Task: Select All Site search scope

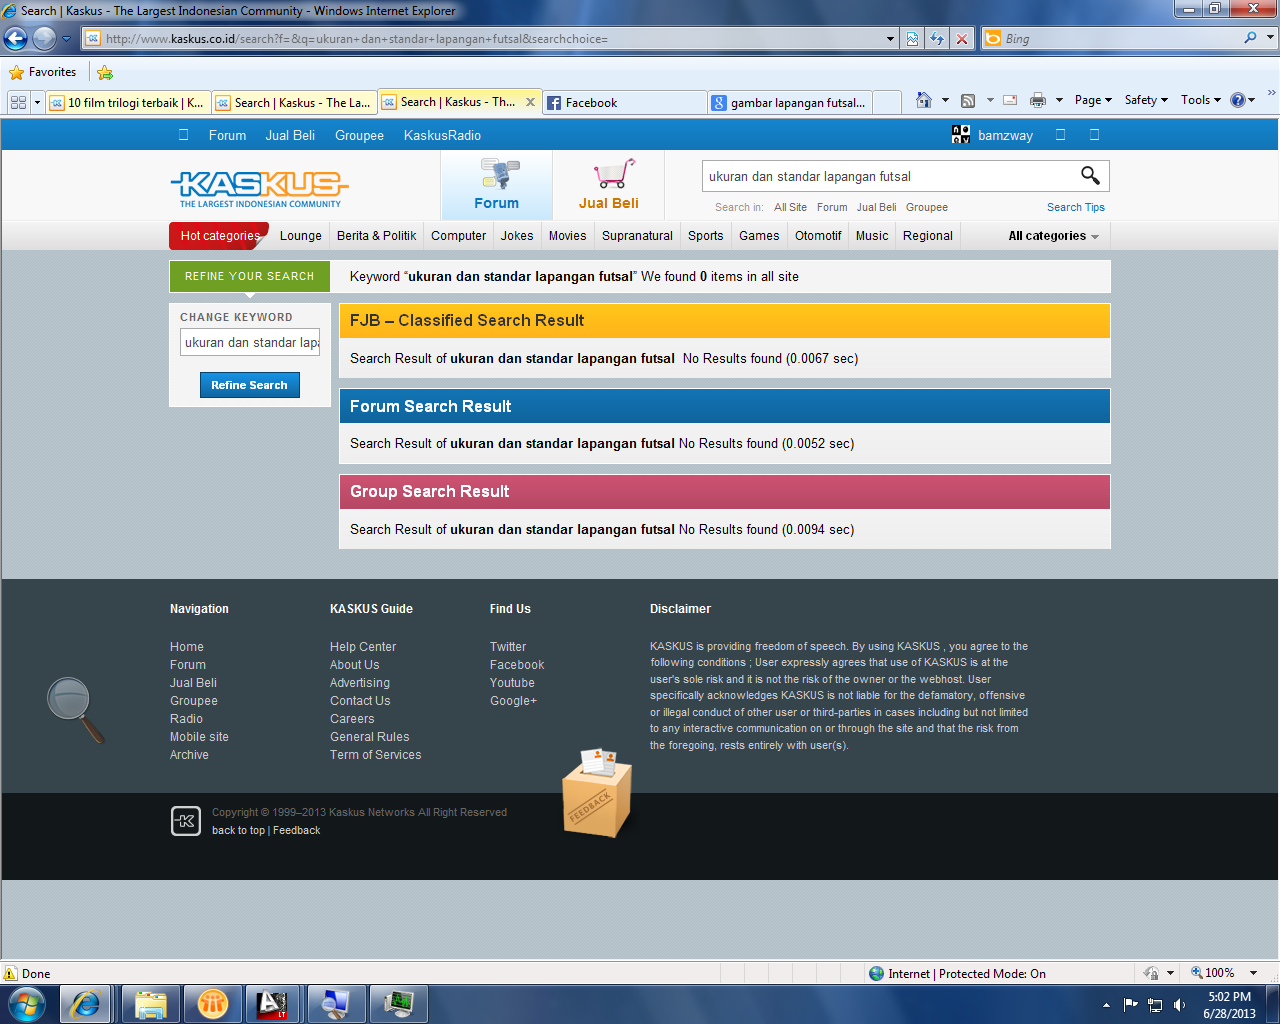Action: point(790,207)
